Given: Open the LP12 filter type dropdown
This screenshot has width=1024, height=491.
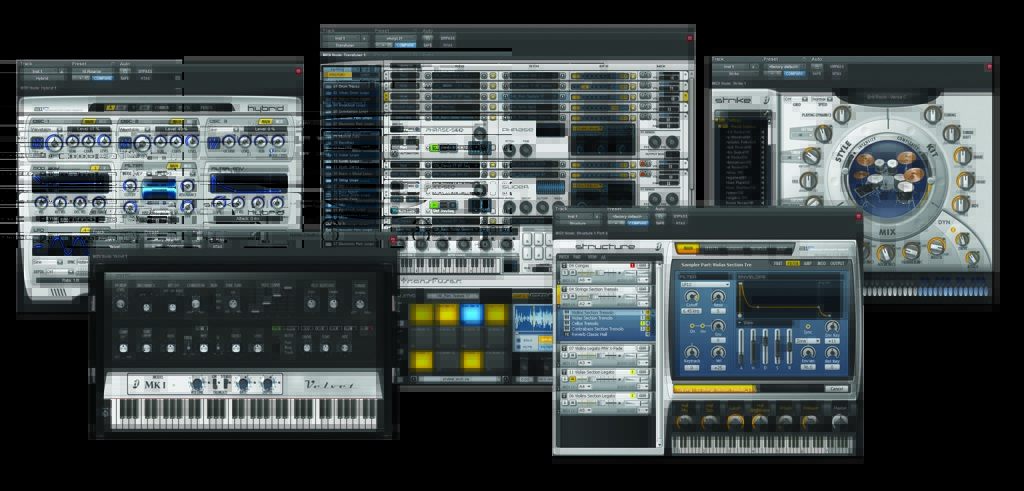Looking at the screenshot, I should click(702, 284).
